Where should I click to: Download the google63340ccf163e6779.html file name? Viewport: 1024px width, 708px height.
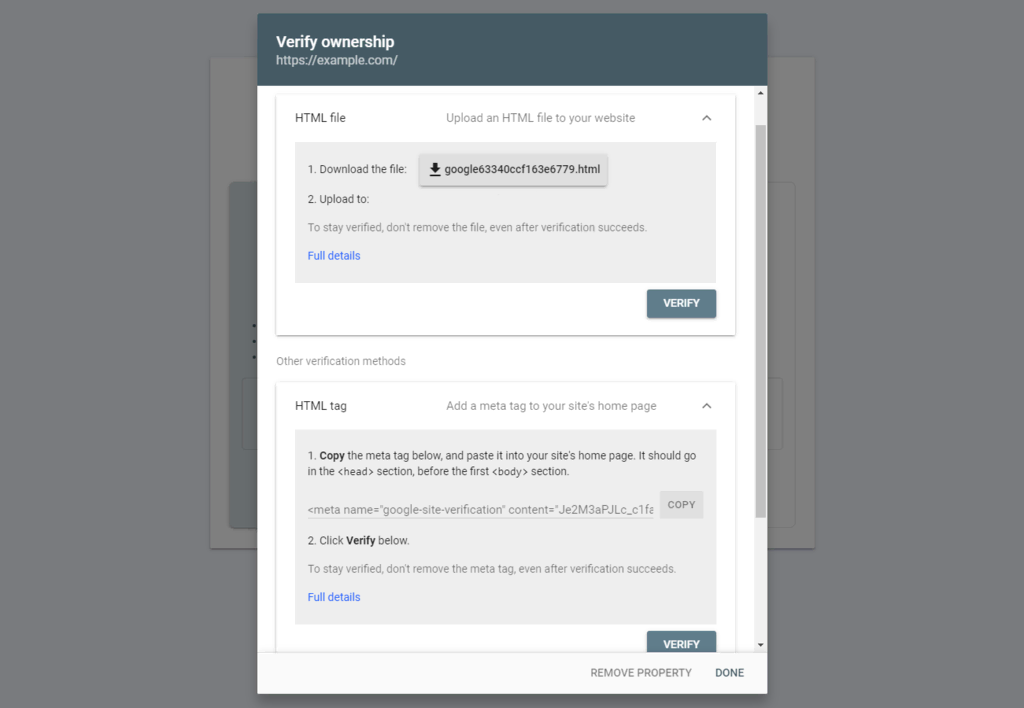pos(522,170)
